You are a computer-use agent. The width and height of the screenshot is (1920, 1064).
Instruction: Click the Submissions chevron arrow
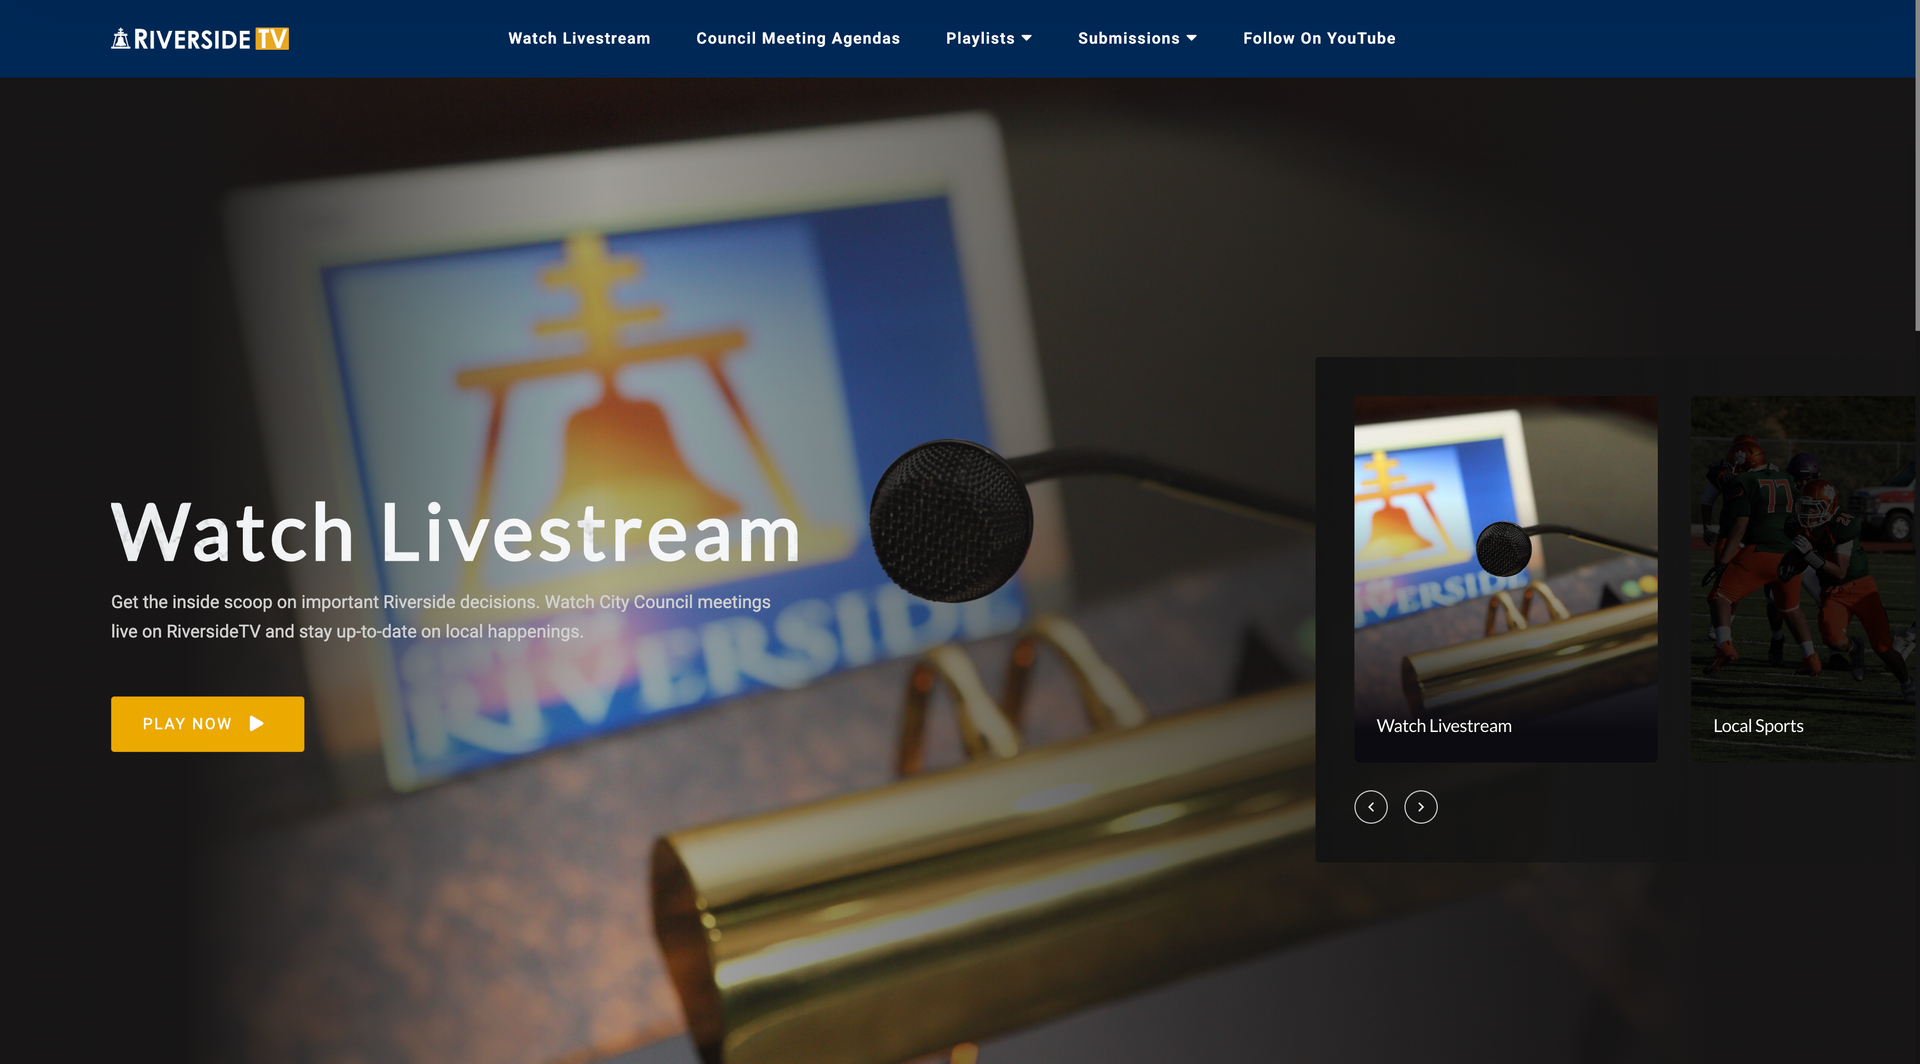pos(1191,39)
